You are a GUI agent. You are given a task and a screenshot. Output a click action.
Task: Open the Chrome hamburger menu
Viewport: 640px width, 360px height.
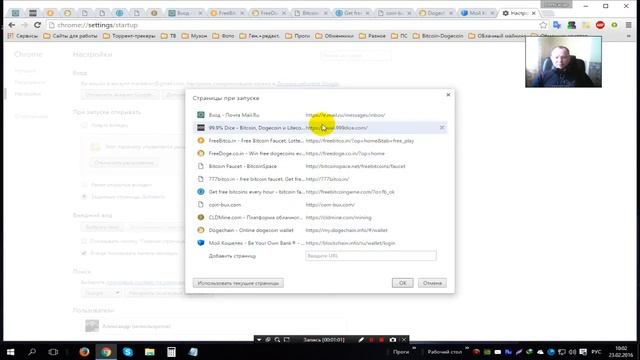click(629, 25)
